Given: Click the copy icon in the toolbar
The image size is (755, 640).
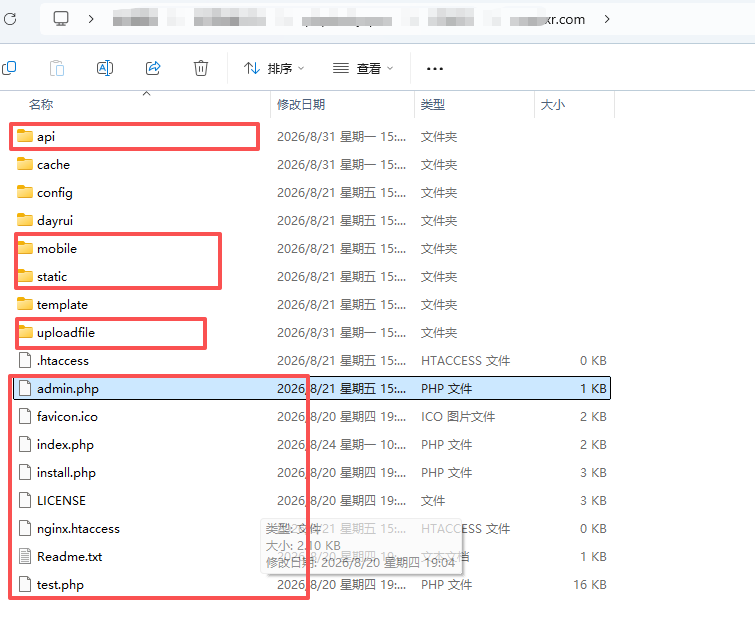Looking at the screenshot, I should pos(9,68).
